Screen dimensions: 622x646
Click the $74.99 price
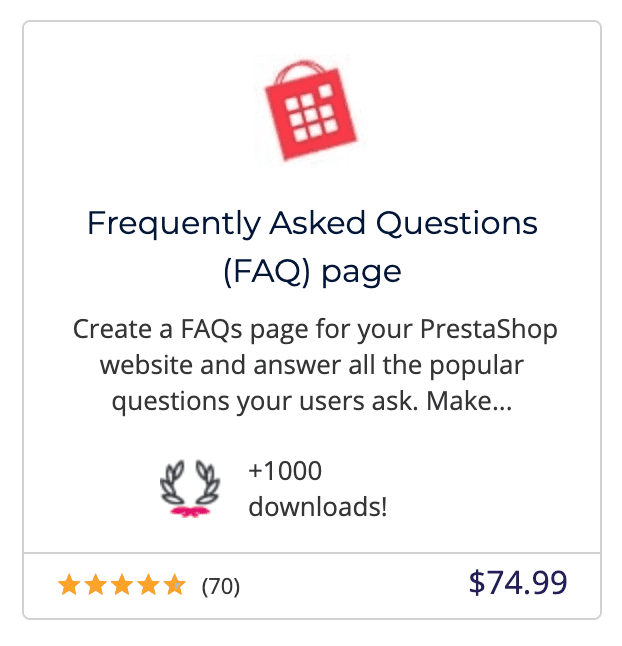518,582
